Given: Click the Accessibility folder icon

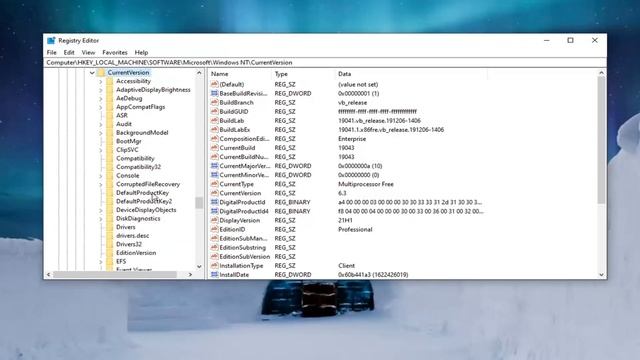Looking at the screenshot, I should [x=109, y=81].
